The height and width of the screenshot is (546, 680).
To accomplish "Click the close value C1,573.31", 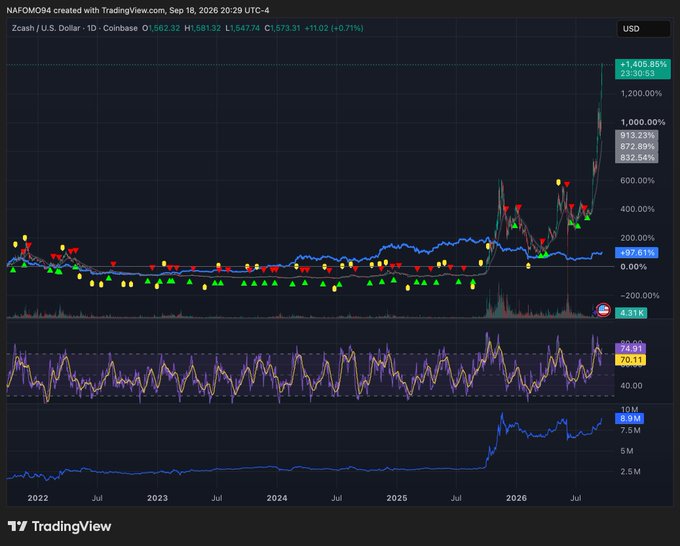I will pos(282,28).
